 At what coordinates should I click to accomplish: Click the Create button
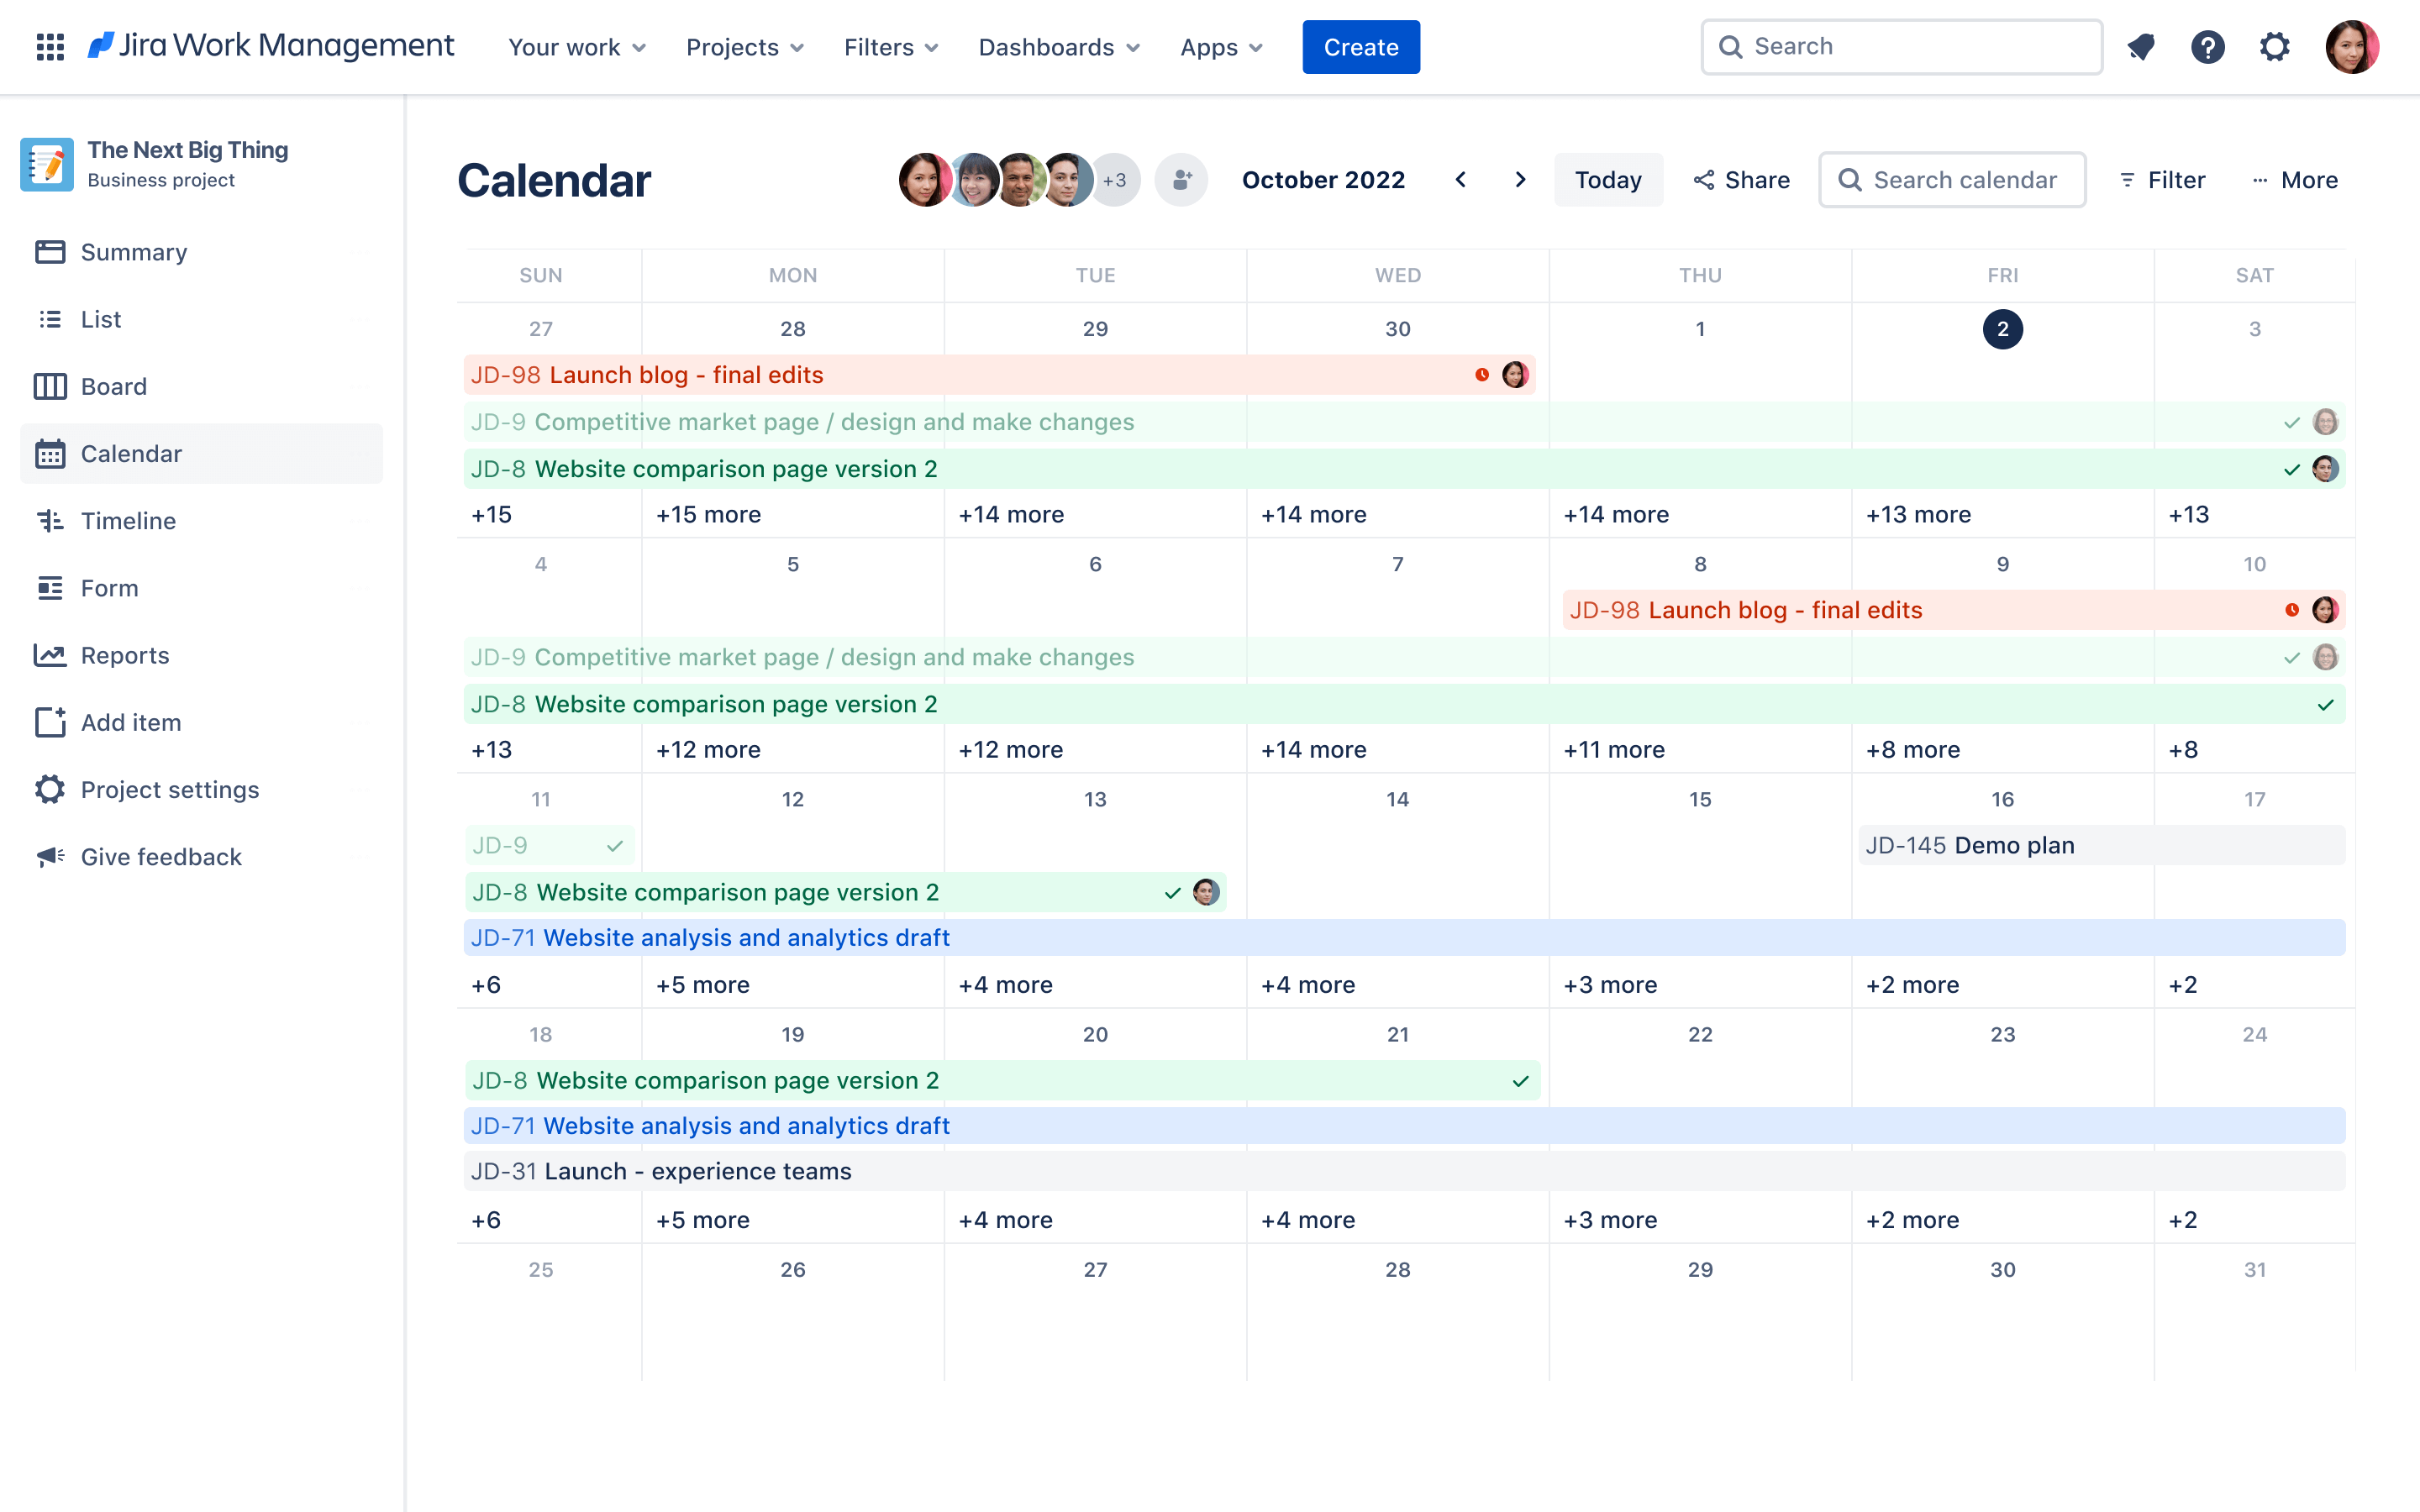tap(1360, 46)
